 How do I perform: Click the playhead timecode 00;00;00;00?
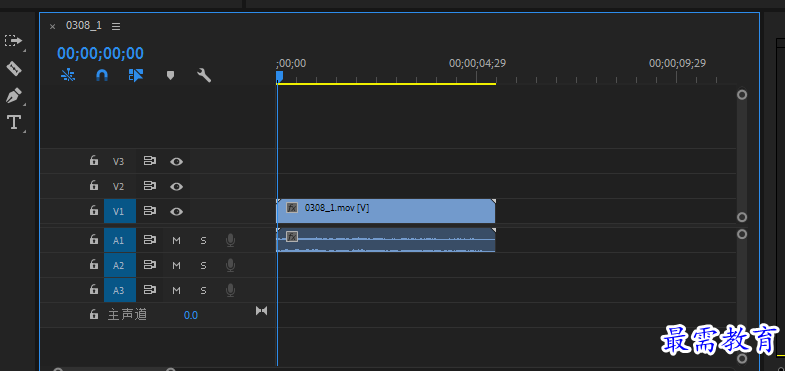click(x=100, y=53)
